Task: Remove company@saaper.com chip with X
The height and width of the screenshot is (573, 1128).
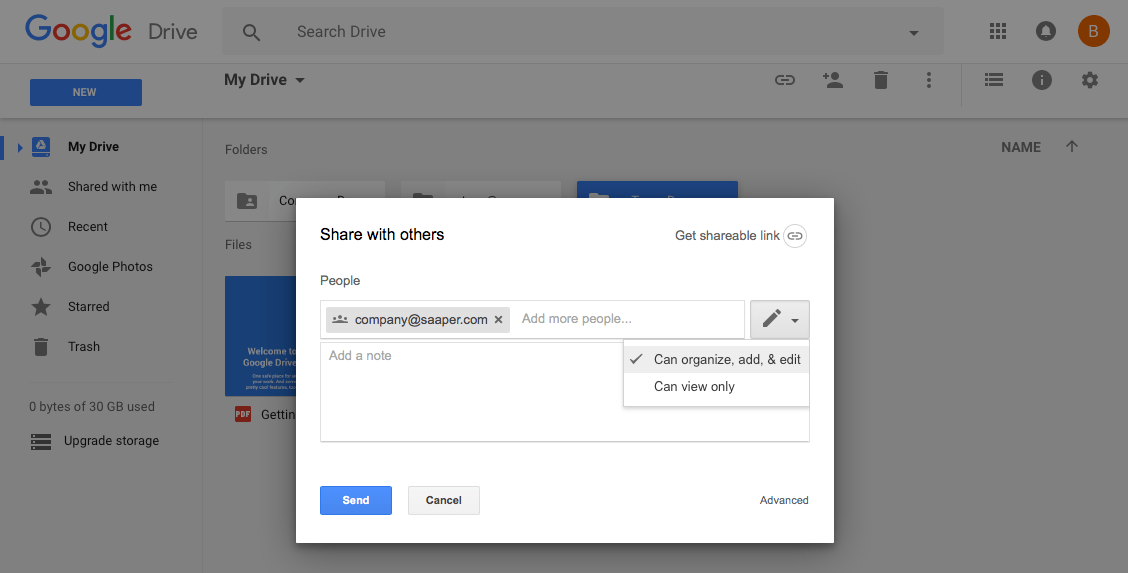Action: pyautogui.click(x=498, y=320)
